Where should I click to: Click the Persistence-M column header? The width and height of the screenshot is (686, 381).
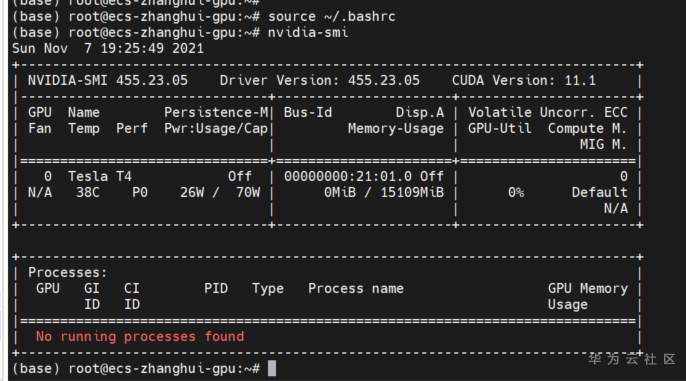point(216,112)
